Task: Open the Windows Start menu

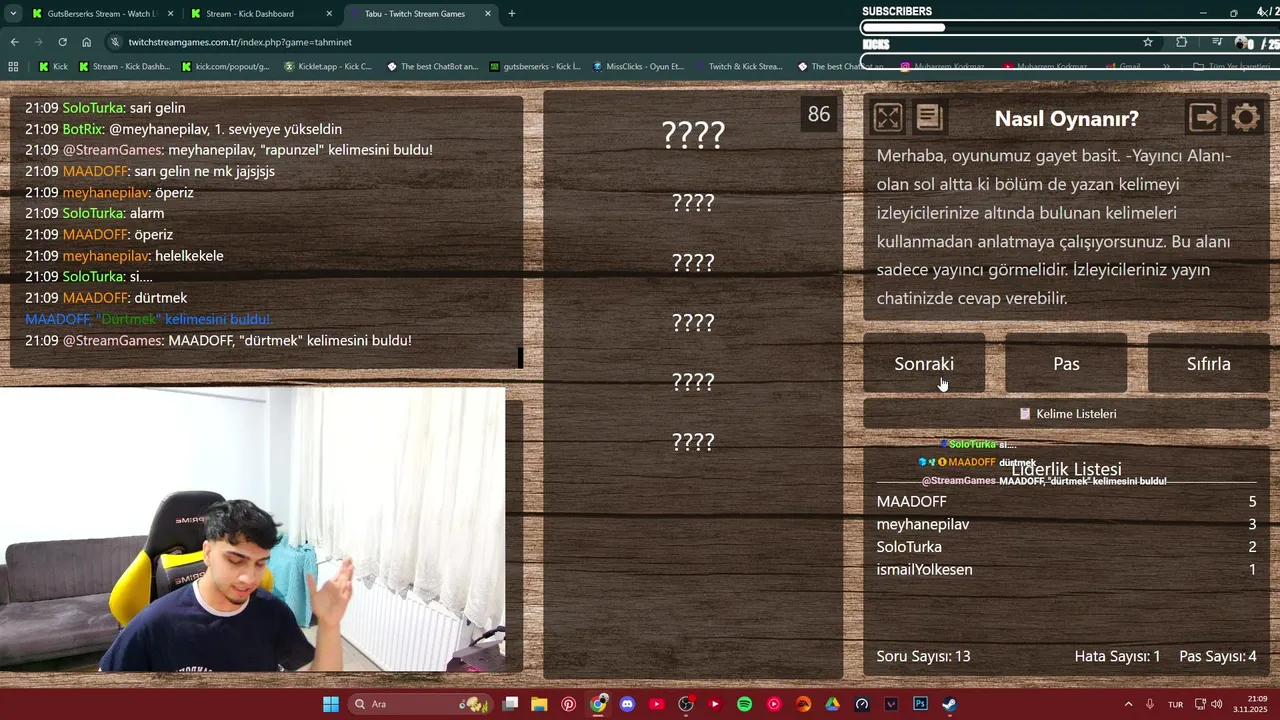Action: (x=331, y=704)
